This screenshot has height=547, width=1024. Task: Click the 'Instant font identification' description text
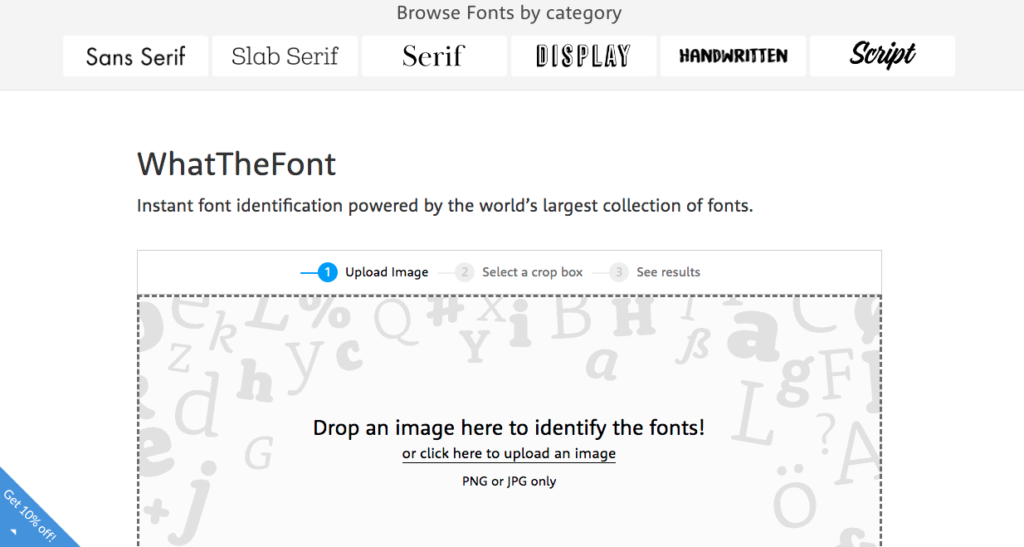coord(444,207)
